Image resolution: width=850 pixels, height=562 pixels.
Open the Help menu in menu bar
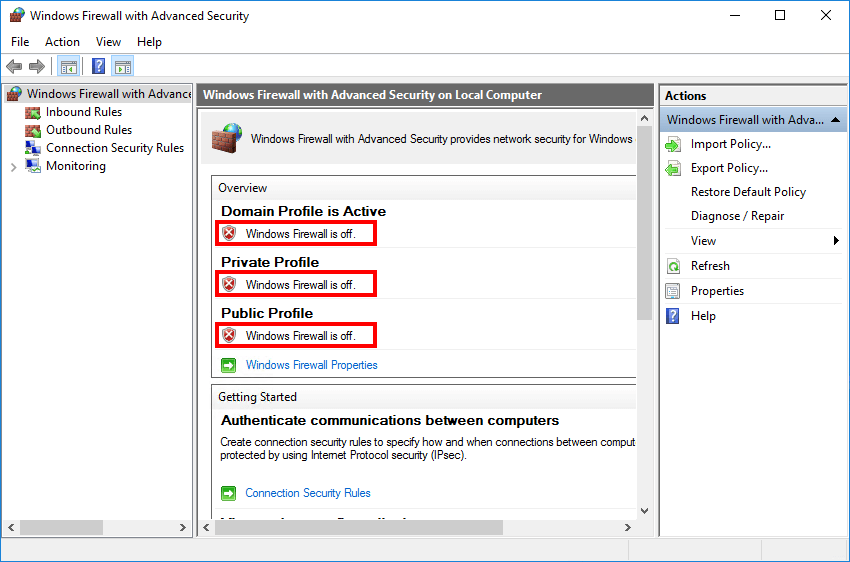pos(149,42)
